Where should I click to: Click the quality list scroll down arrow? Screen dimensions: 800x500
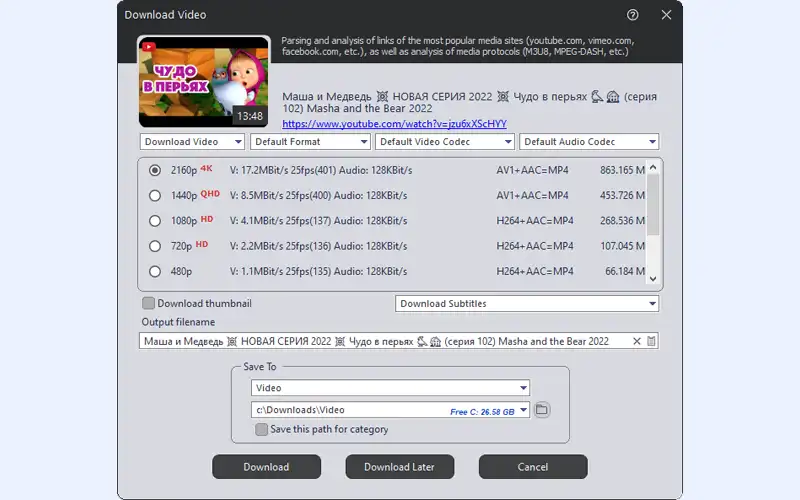653,279
